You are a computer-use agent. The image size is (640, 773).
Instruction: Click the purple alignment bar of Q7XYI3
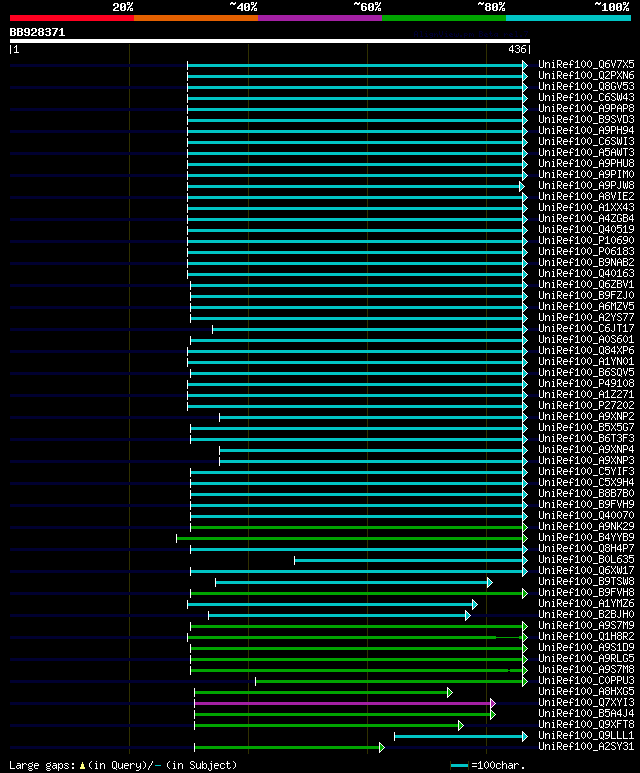[343, 703]
